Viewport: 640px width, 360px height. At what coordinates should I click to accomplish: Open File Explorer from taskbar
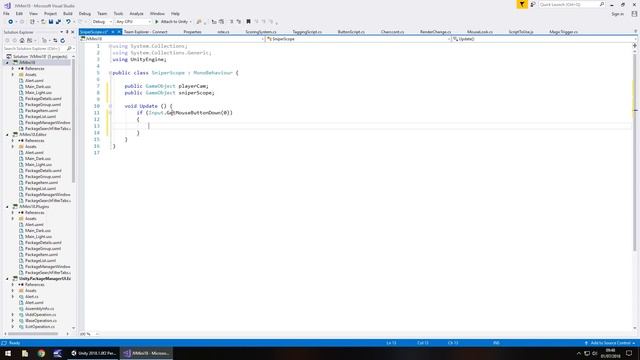(24, 353)
